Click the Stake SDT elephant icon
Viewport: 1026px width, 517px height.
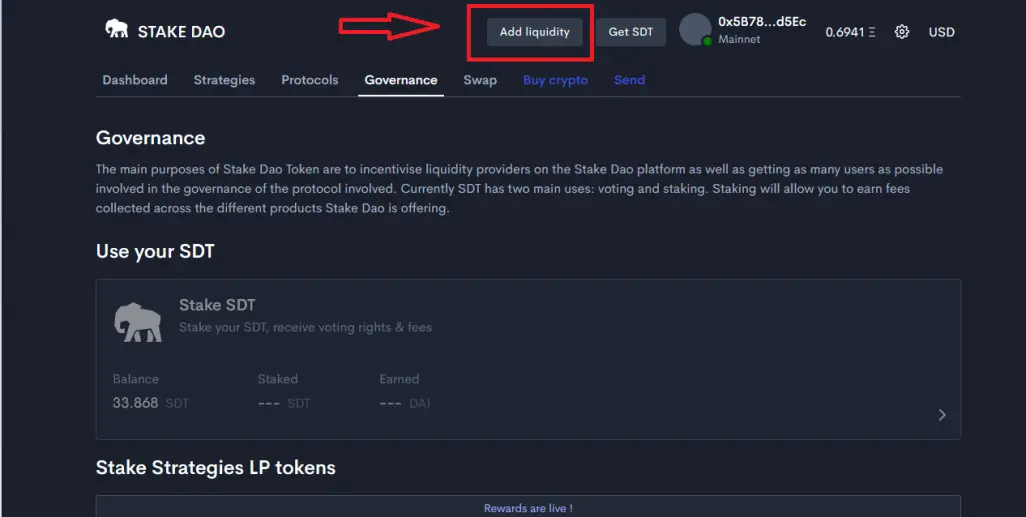(137, 322)
